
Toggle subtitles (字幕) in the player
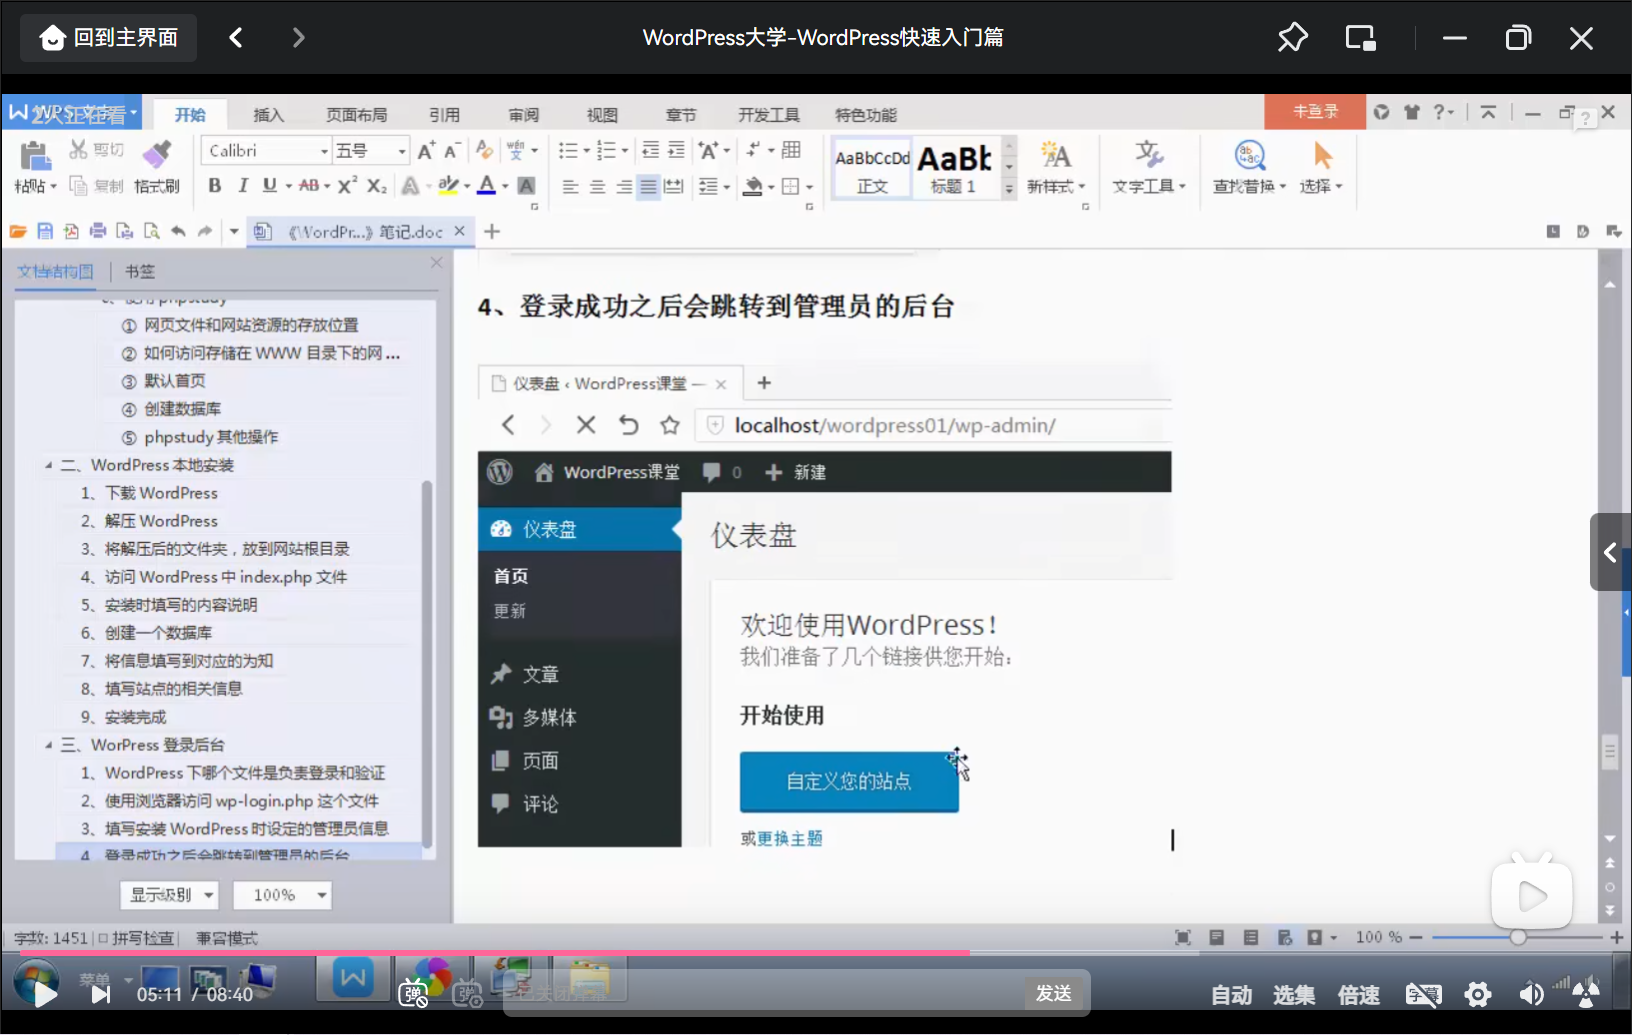click(x=1423, y=994)
